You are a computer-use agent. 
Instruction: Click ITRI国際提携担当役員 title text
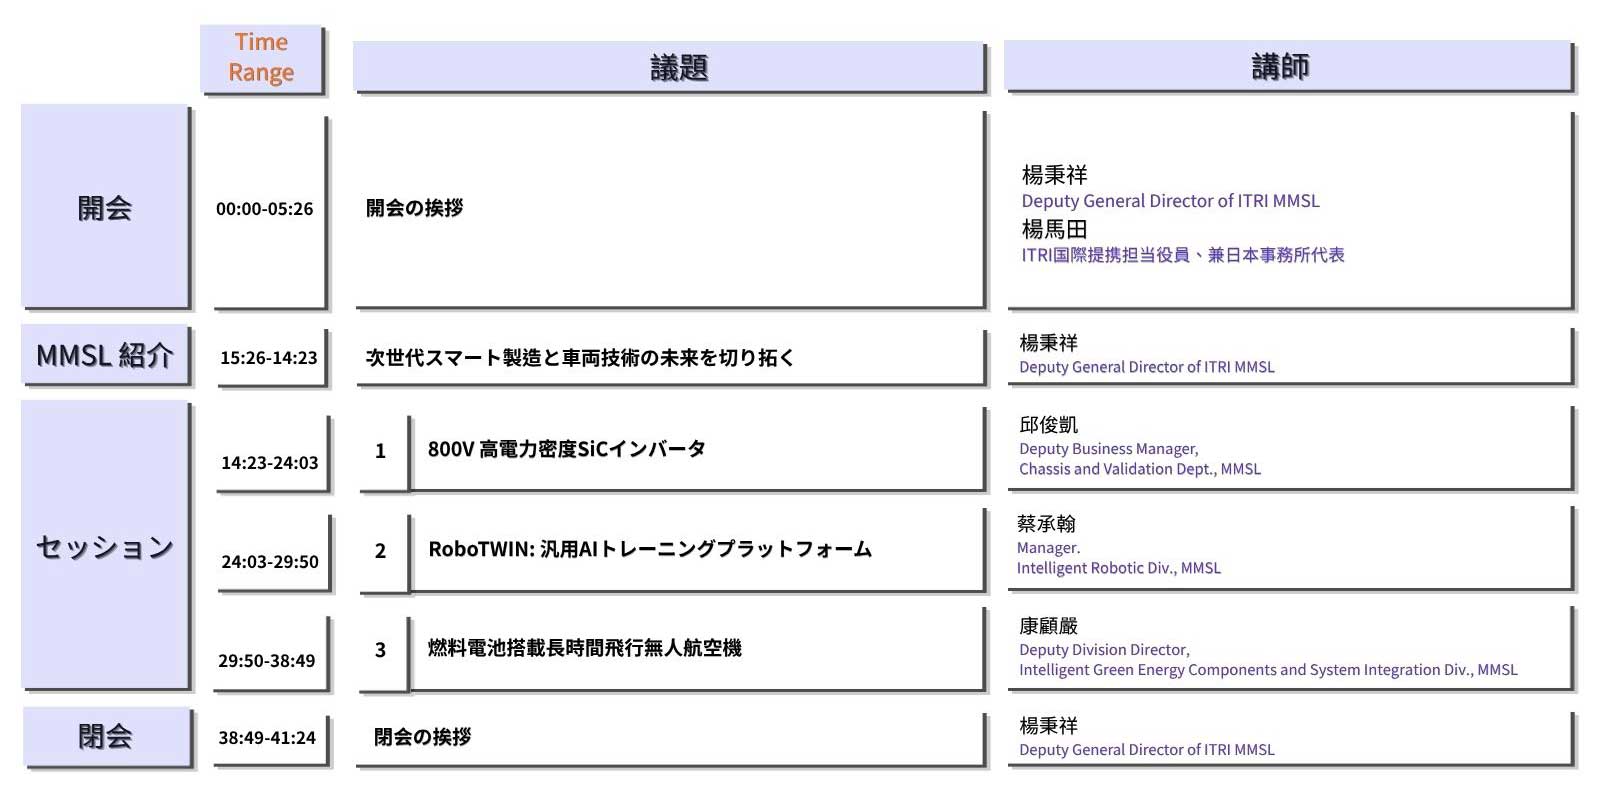coord(1183,255)
